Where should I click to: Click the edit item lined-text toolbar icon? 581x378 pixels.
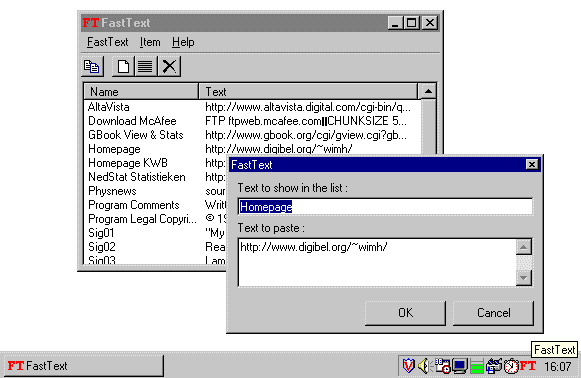146,67
